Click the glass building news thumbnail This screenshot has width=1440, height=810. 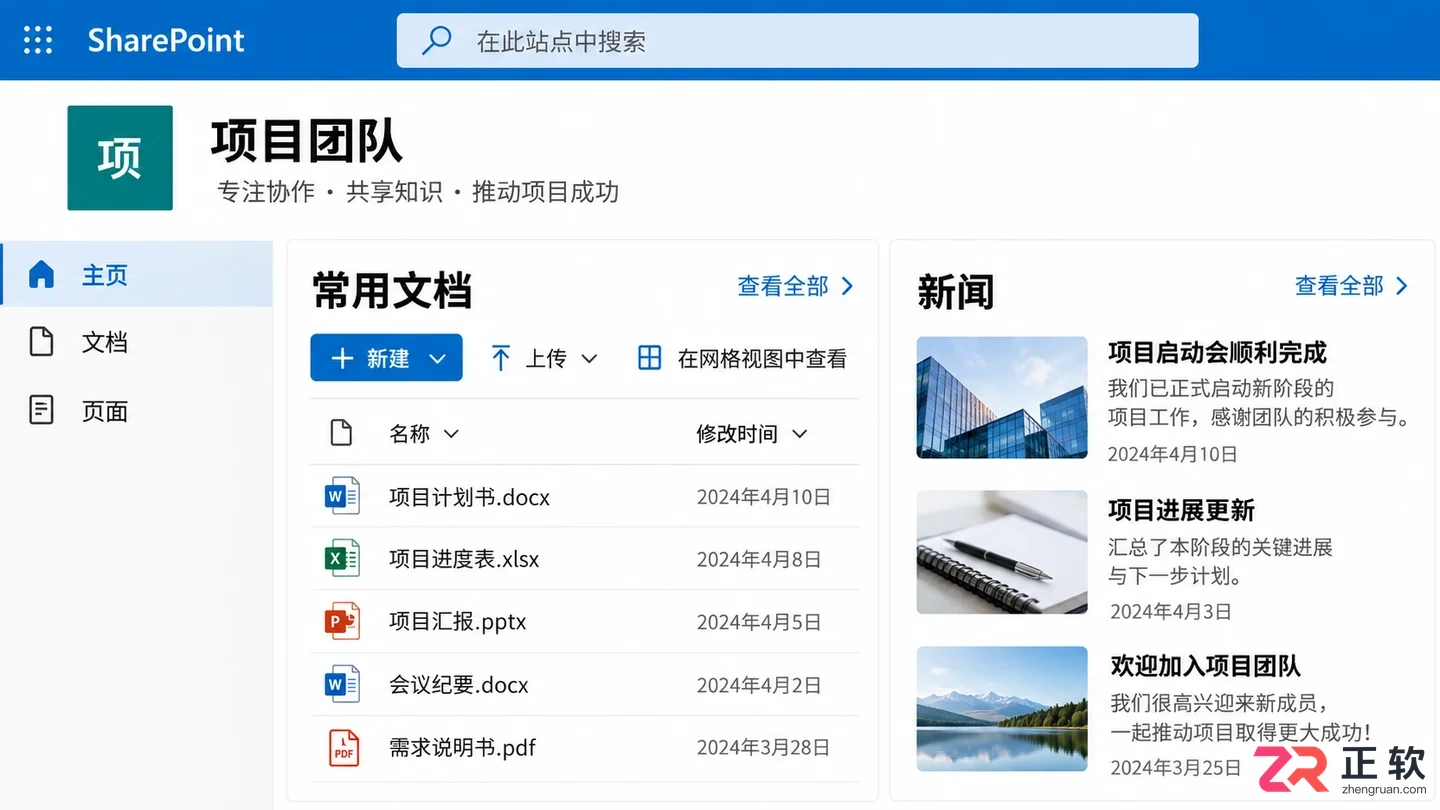point(1001,397)
